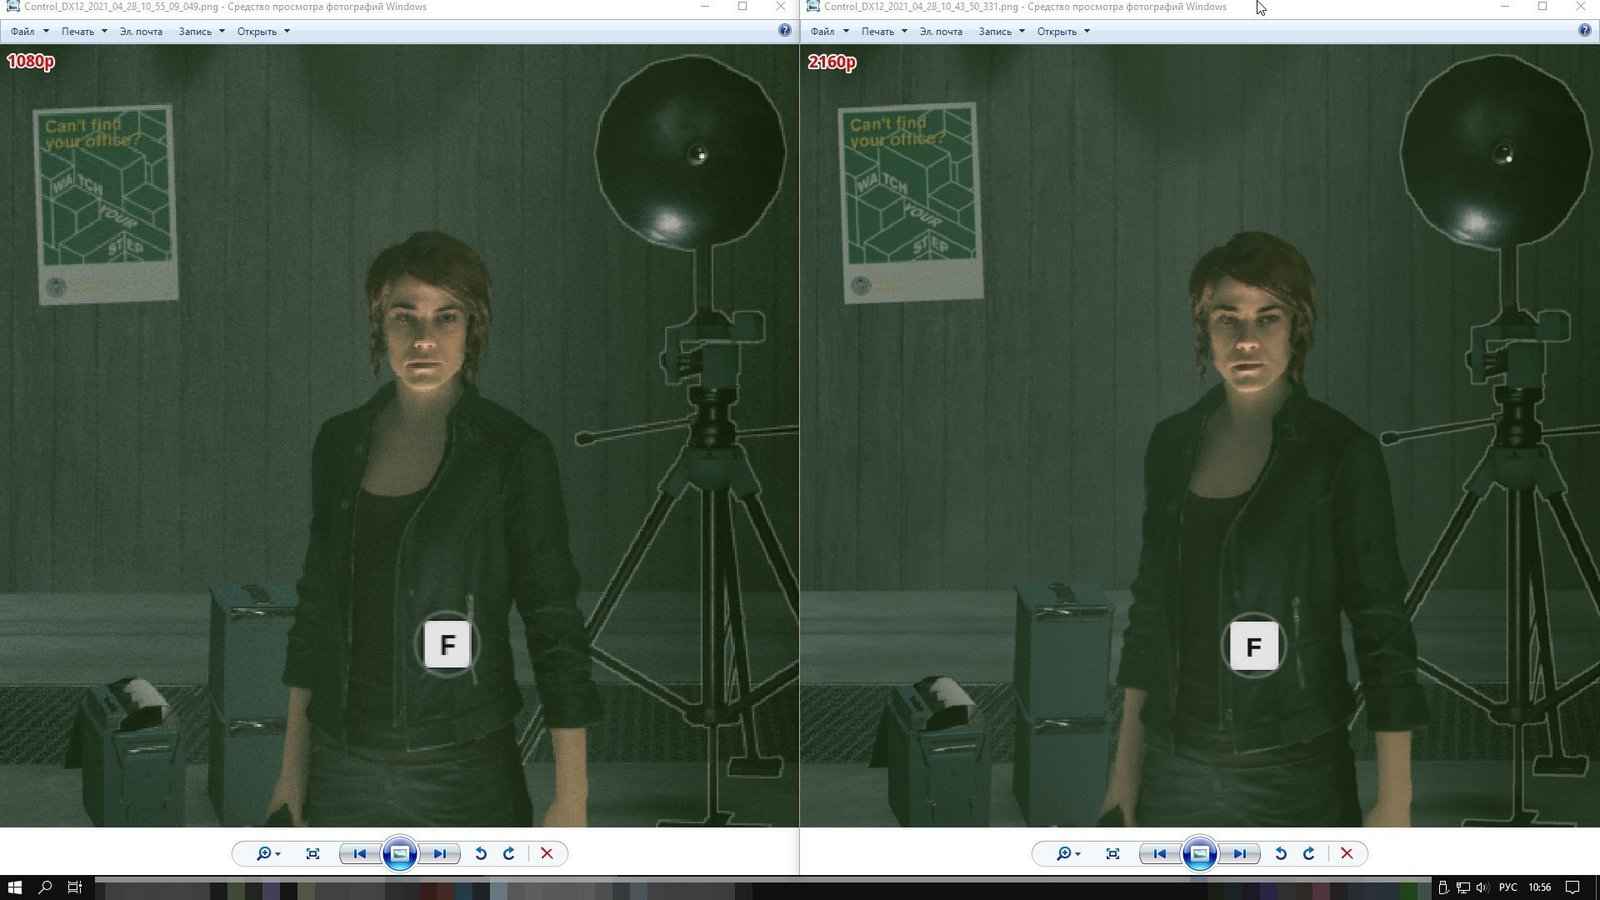
Task: Minimize the left photo viewer window
Action: [705, 7]
